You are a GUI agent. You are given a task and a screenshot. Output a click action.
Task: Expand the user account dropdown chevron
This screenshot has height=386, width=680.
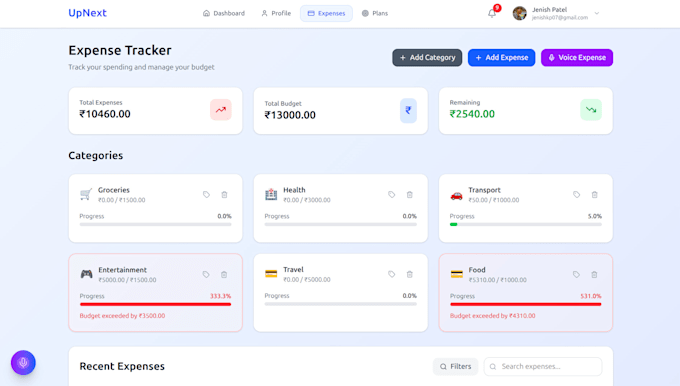coord(597,13)
